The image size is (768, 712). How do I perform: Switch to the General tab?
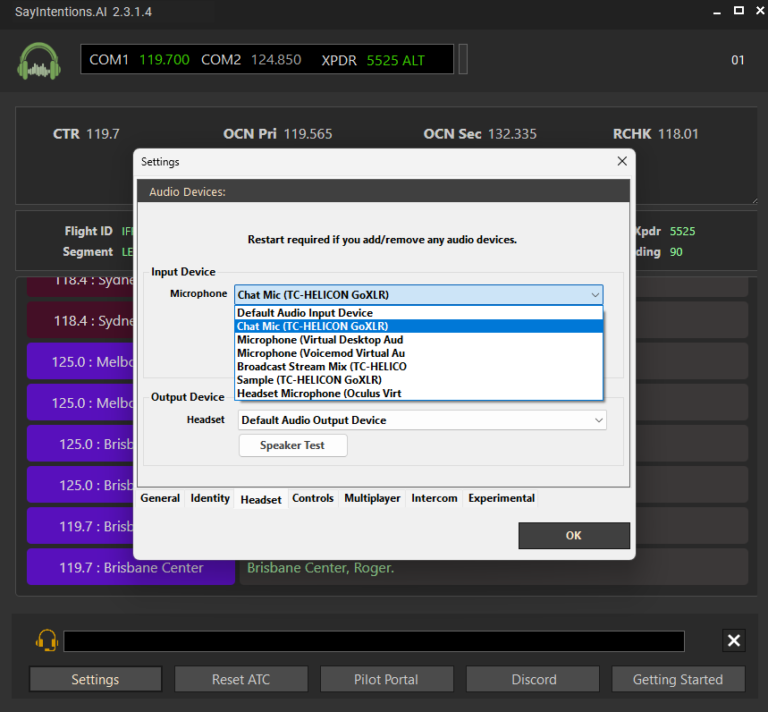pos(160,498)
